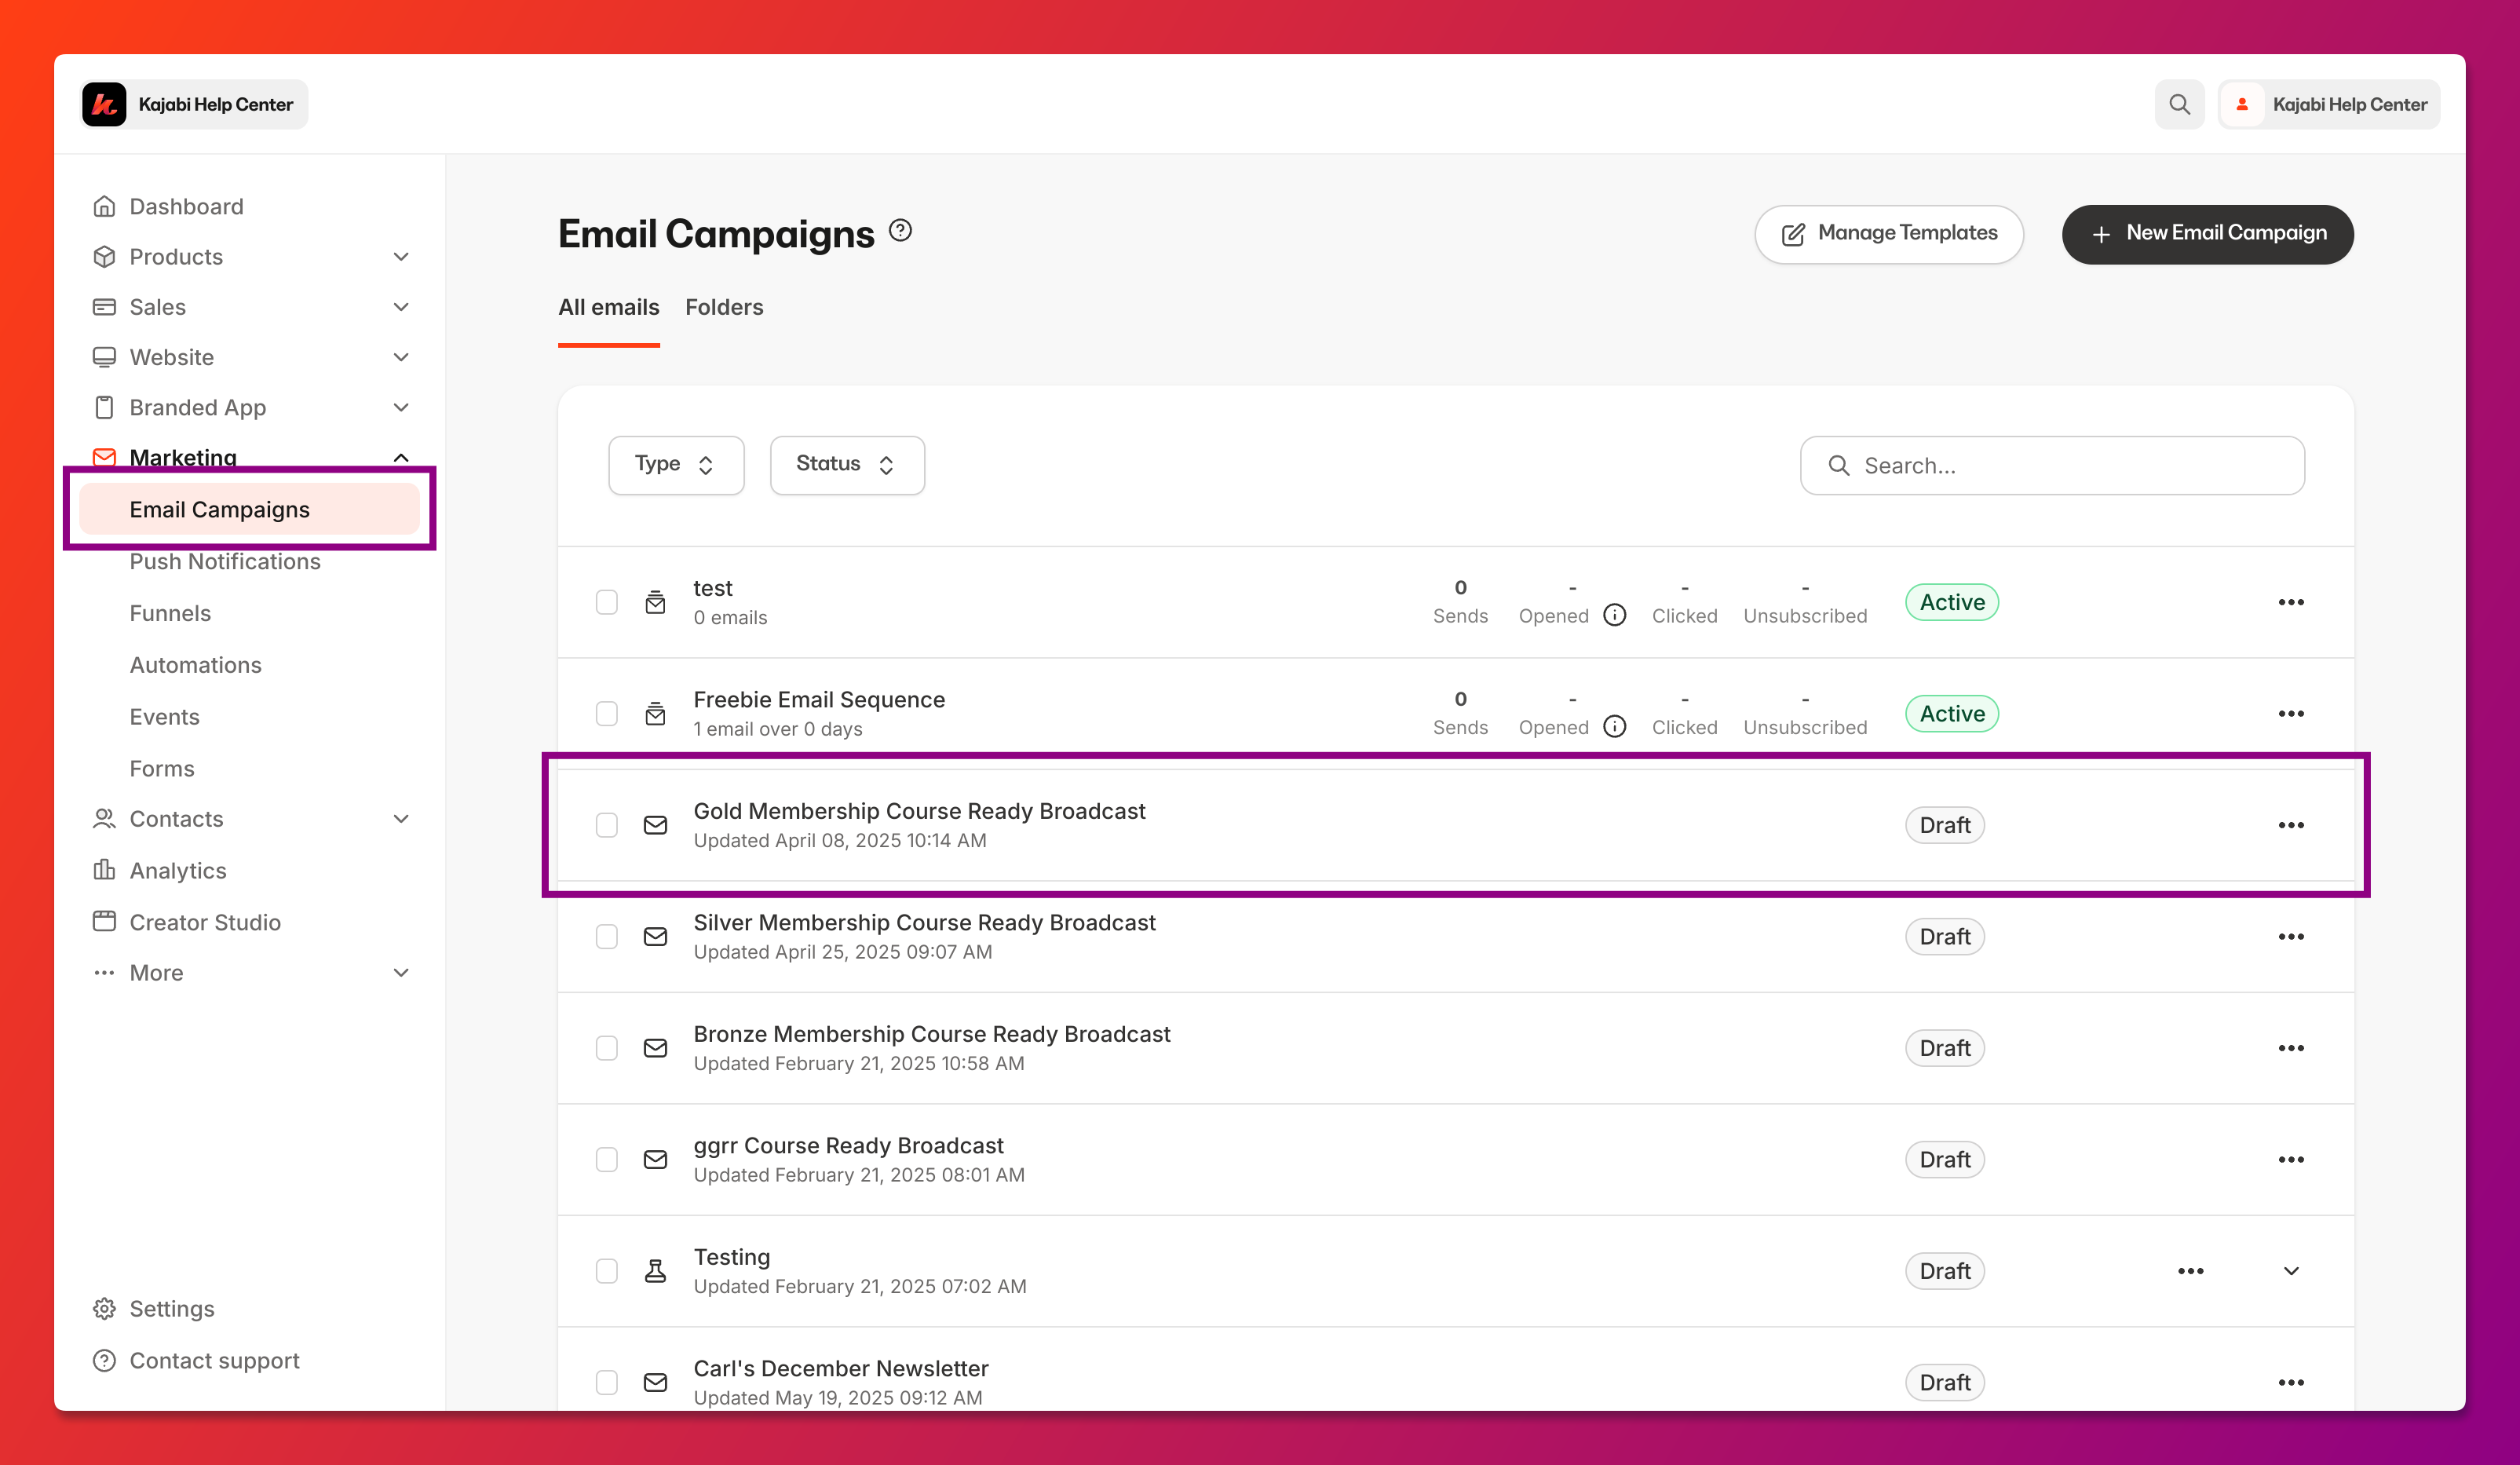Screen dimensions: 2520x1465
Task: Tick Carl's December Newsletter checkbox
Action: (606, 1382)
